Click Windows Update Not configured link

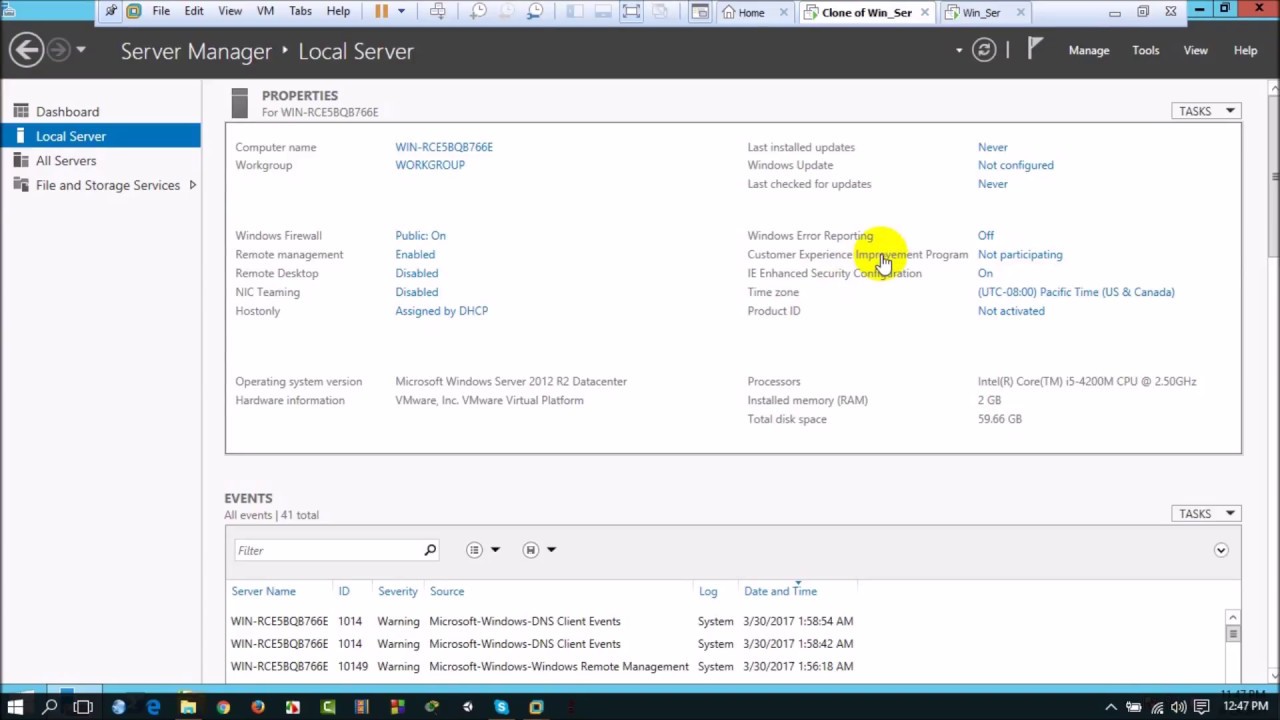coord(1016,165)
